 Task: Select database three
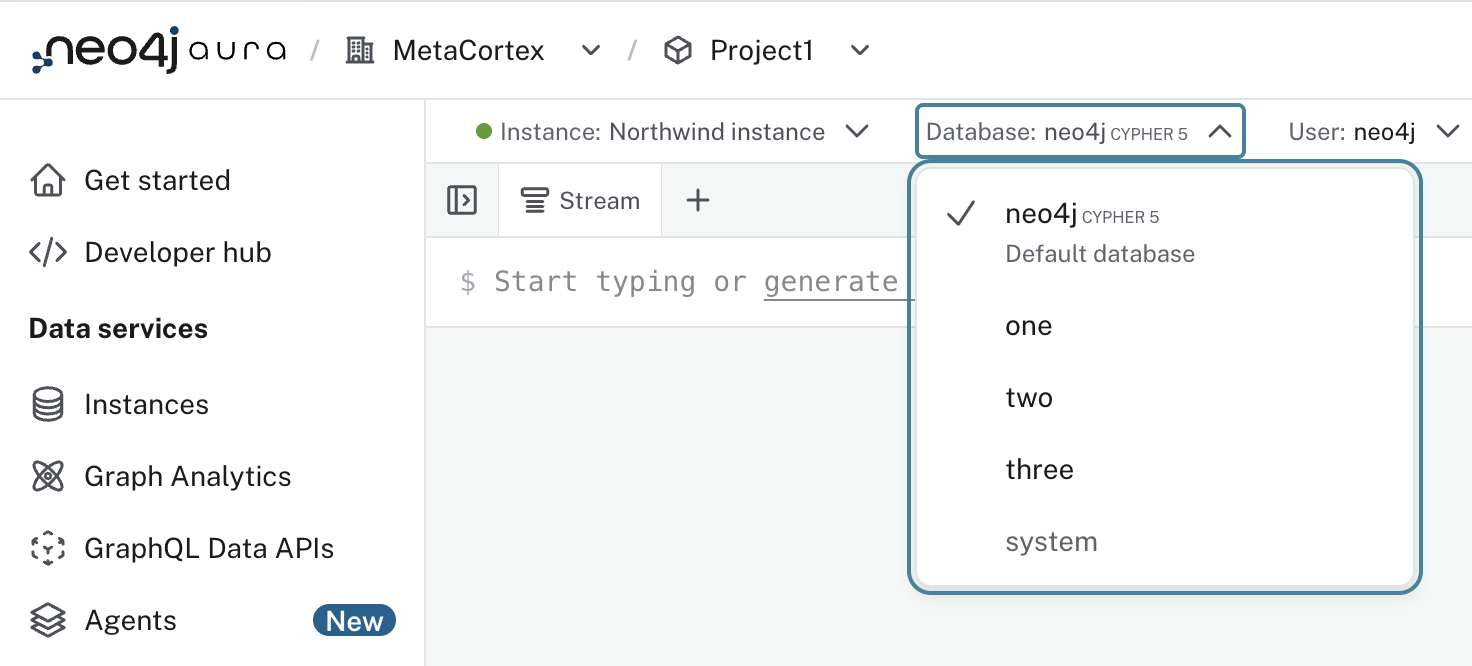tap(1165, 470)
